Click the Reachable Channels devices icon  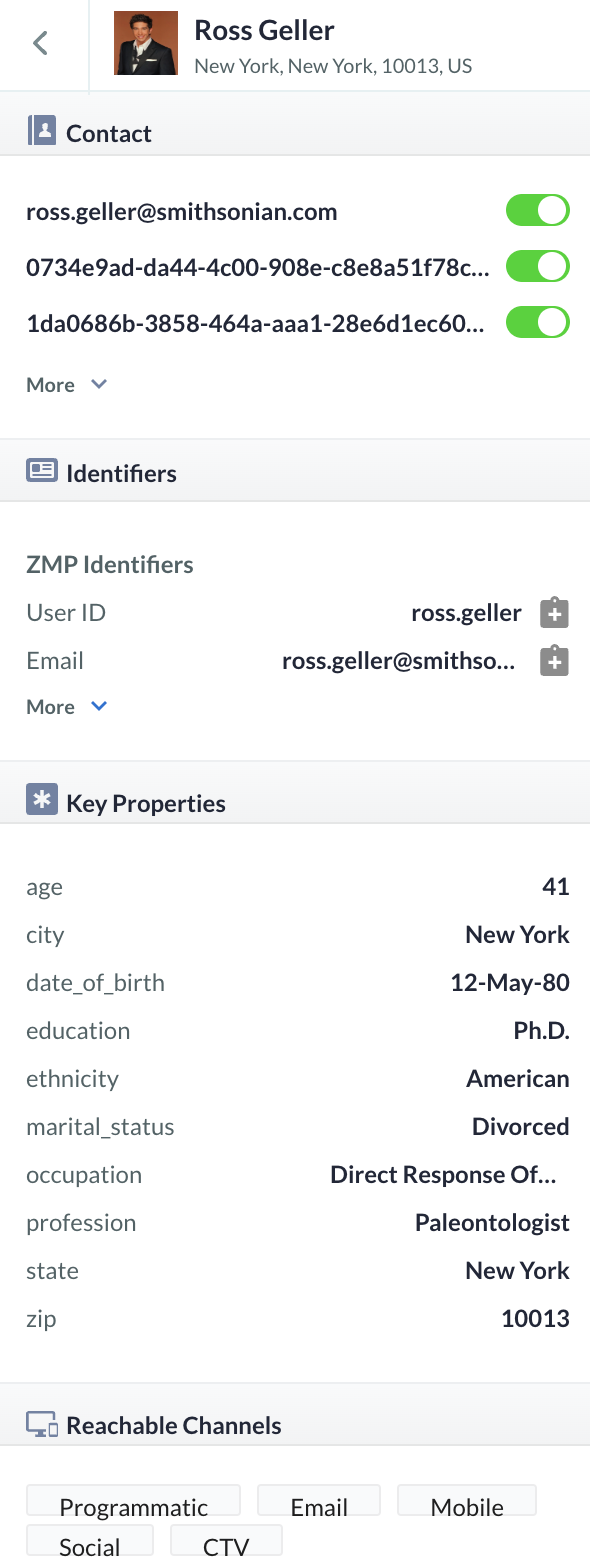click(x=42, y=1425)
